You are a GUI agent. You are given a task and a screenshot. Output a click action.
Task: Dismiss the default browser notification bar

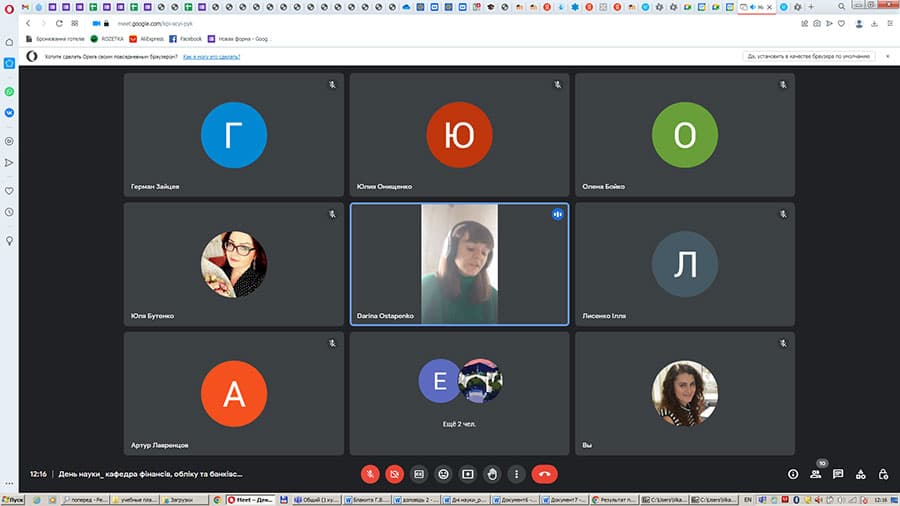pos(887,56)
